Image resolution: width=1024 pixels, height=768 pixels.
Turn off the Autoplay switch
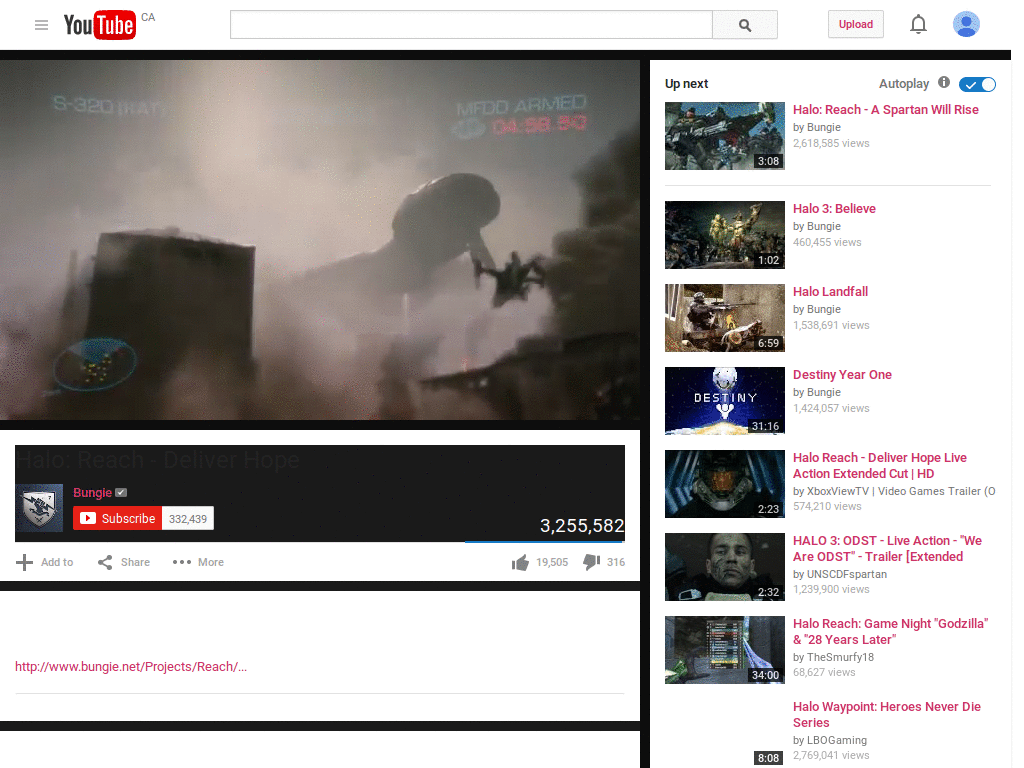977,84
